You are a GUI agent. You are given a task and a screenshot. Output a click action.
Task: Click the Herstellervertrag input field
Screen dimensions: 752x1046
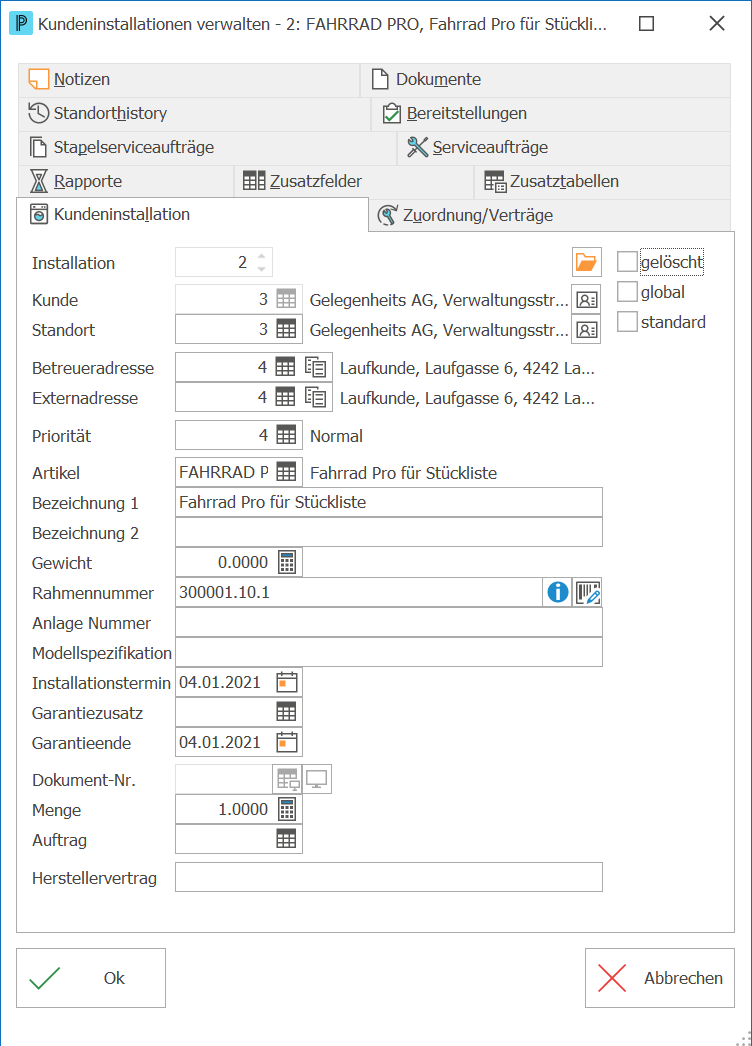pos(388,877)
